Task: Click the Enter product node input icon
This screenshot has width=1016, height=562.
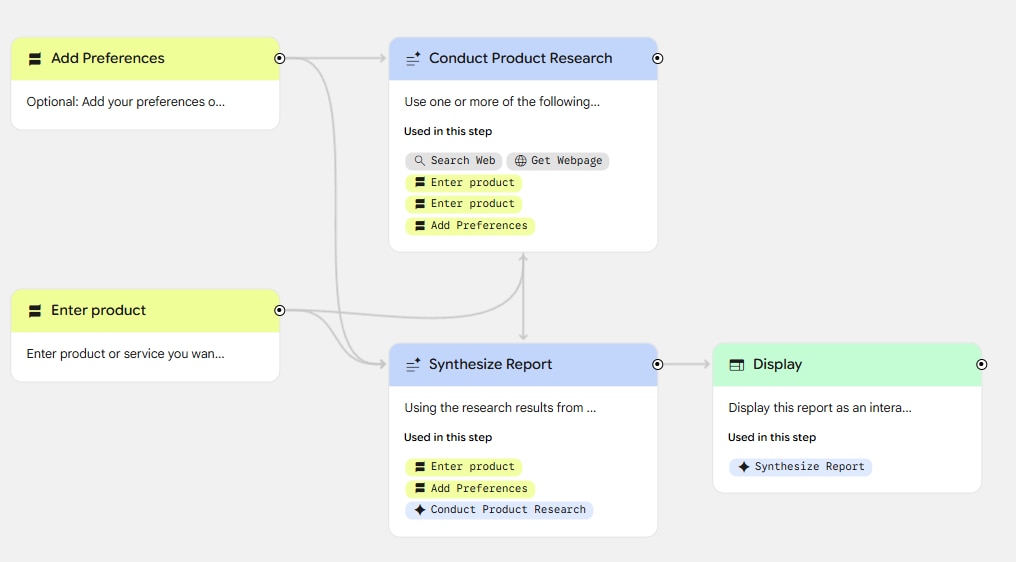Action: [35, 311]
